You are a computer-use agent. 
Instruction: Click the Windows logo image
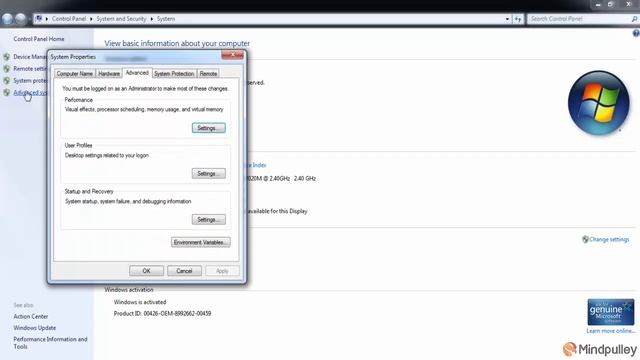click(599, 103)
